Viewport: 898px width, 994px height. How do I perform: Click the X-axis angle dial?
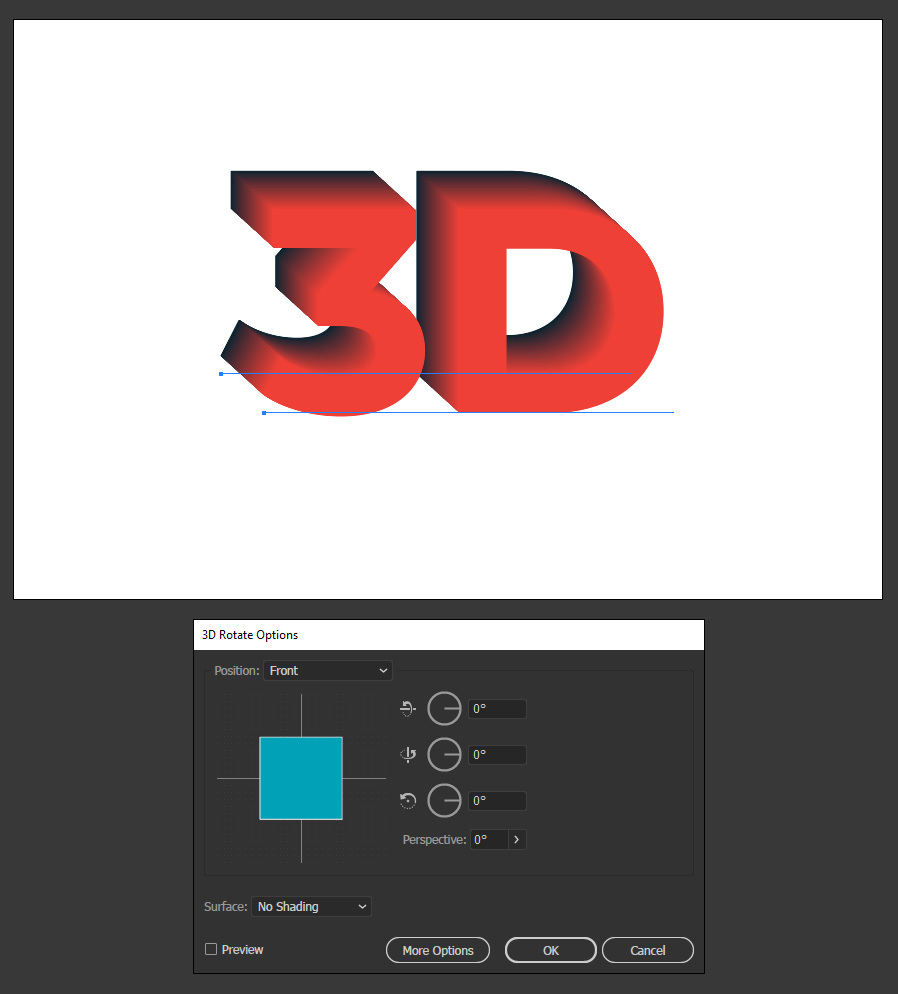[x=444, y=708]
